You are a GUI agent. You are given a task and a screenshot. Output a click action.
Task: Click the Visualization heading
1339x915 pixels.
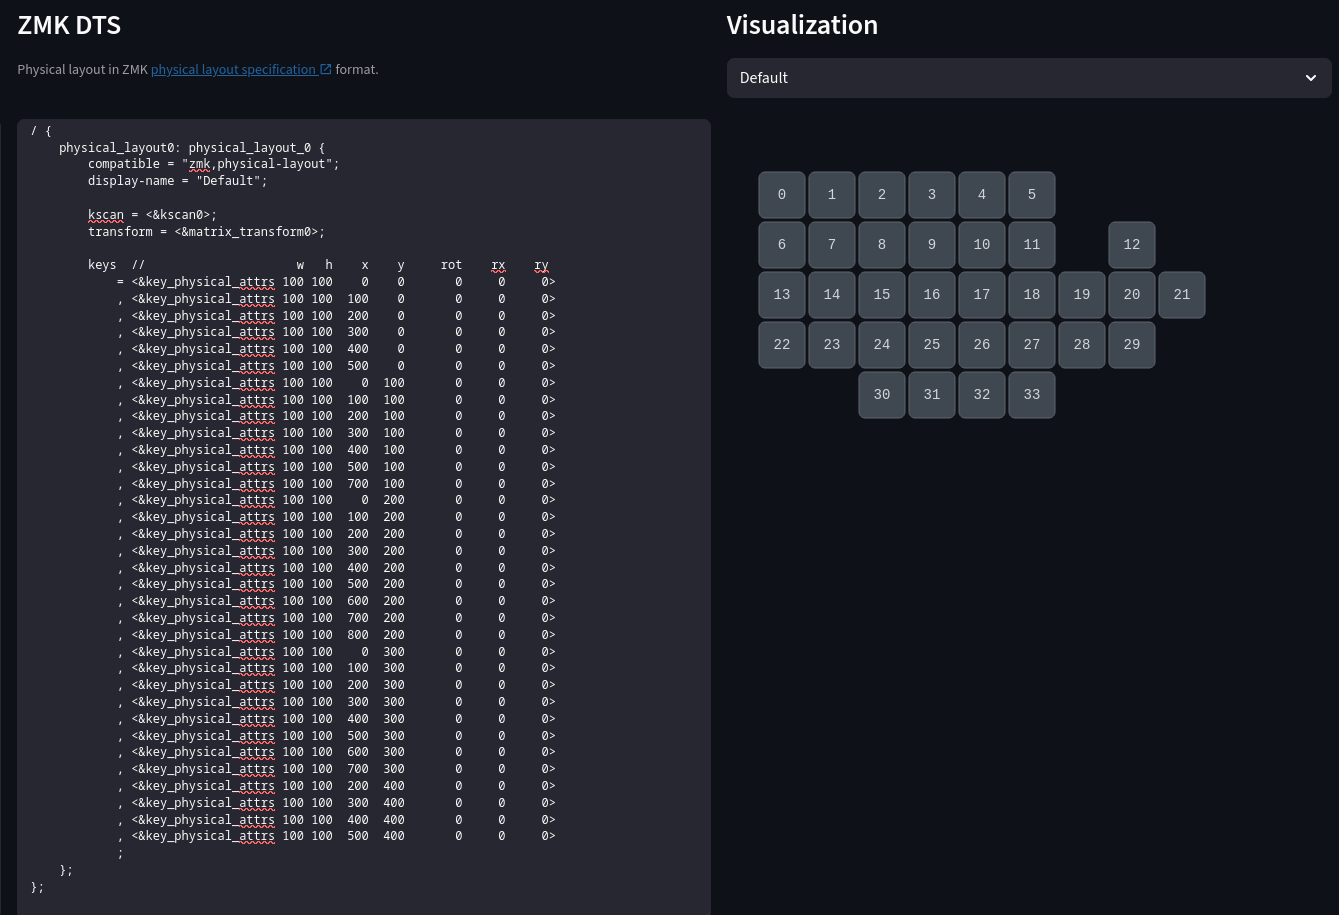coord(802,25)
